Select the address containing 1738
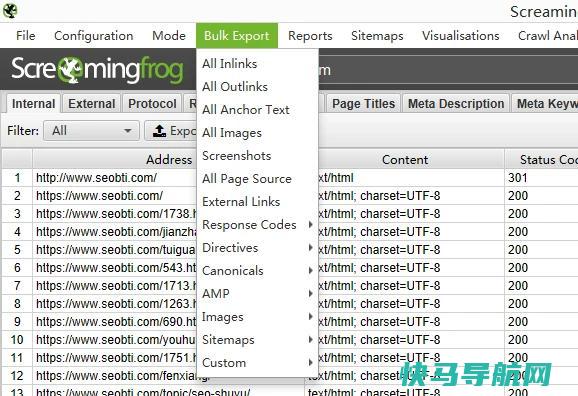This screenshot has height=396, width=578. pos(116,213)
